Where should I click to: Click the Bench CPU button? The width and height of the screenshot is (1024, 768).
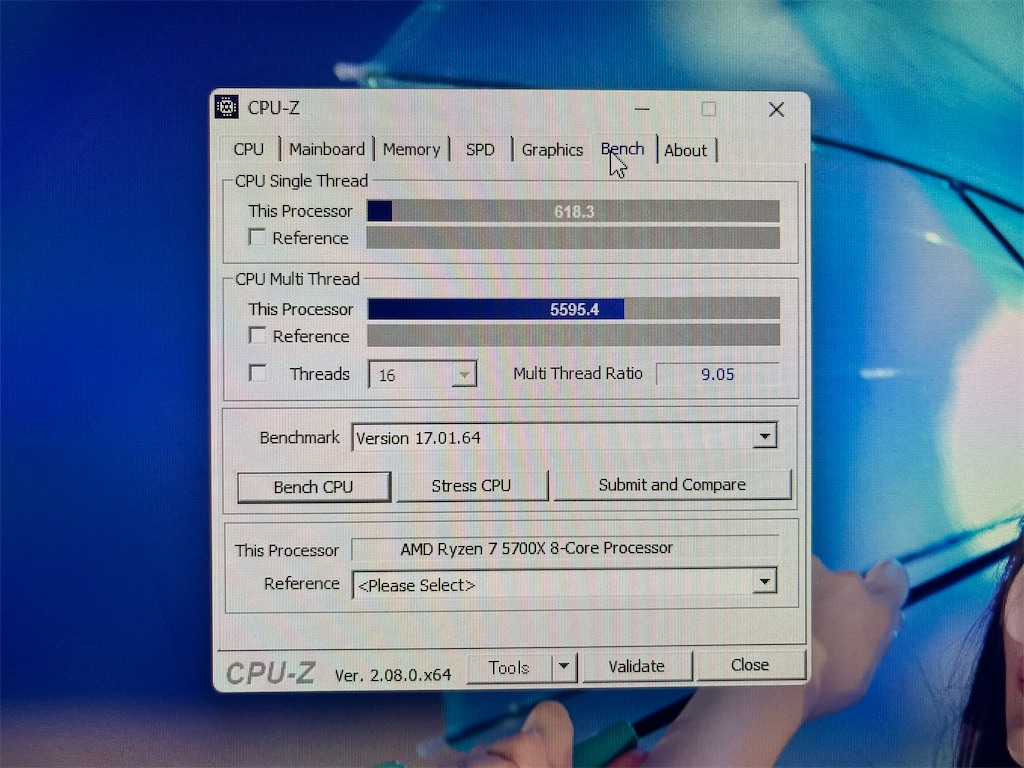(314, 487)
